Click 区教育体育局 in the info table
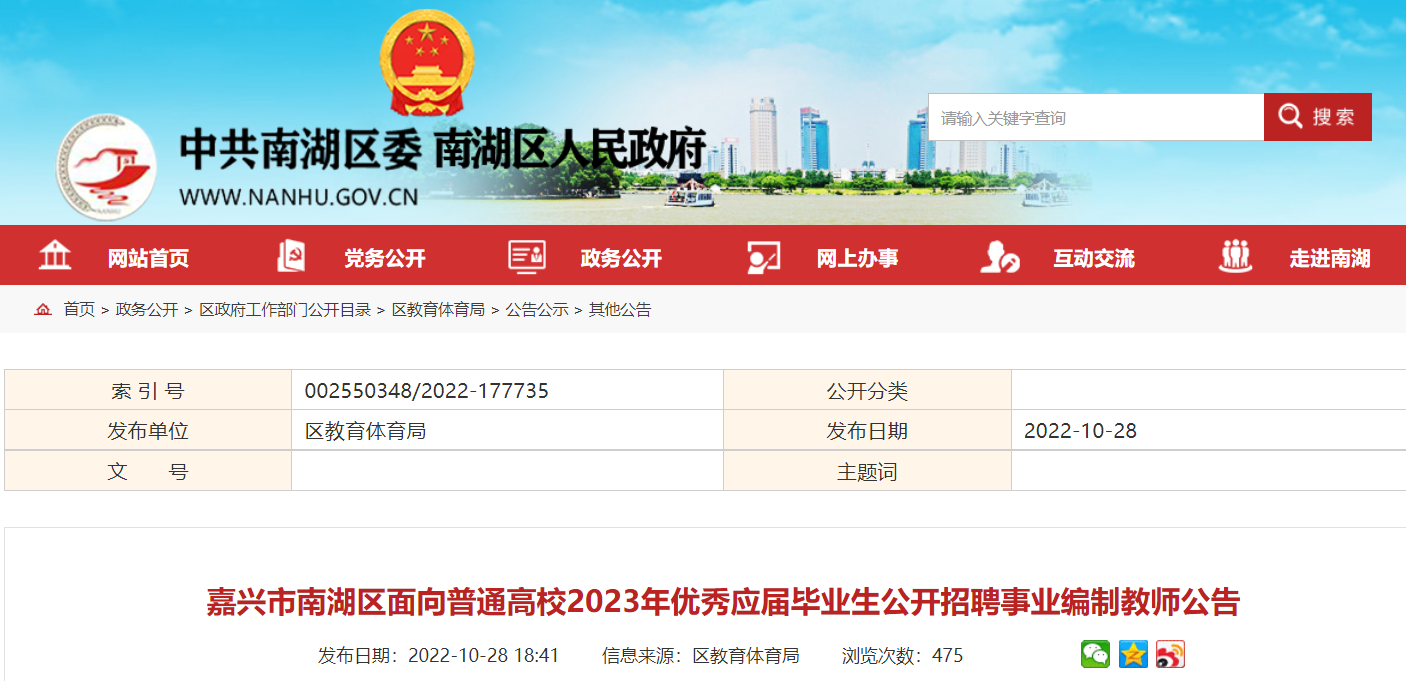The width and height of the screenshot is (1406, 681). click(365, 431)
